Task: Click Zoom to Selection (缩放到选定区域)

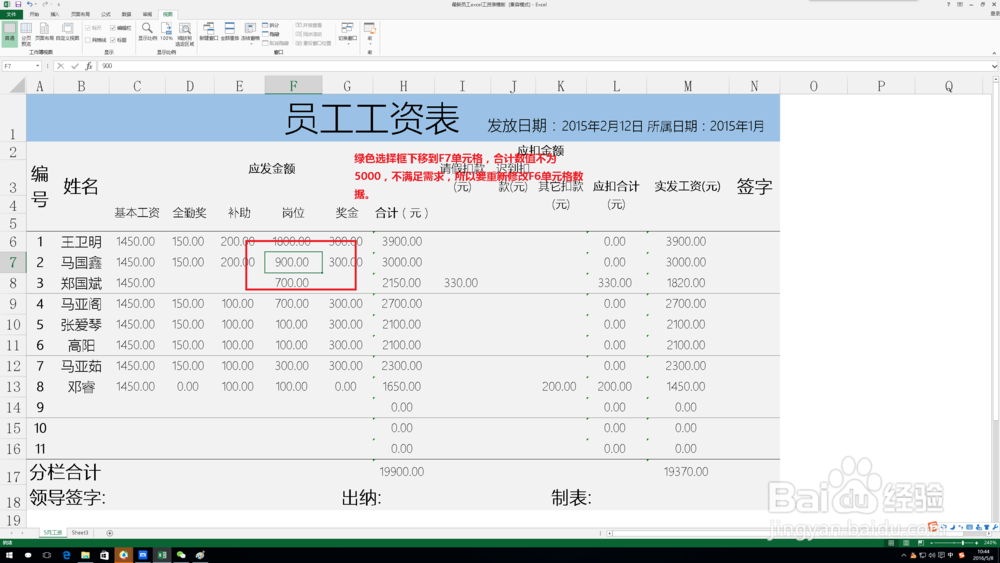Action: pos(184,34)
